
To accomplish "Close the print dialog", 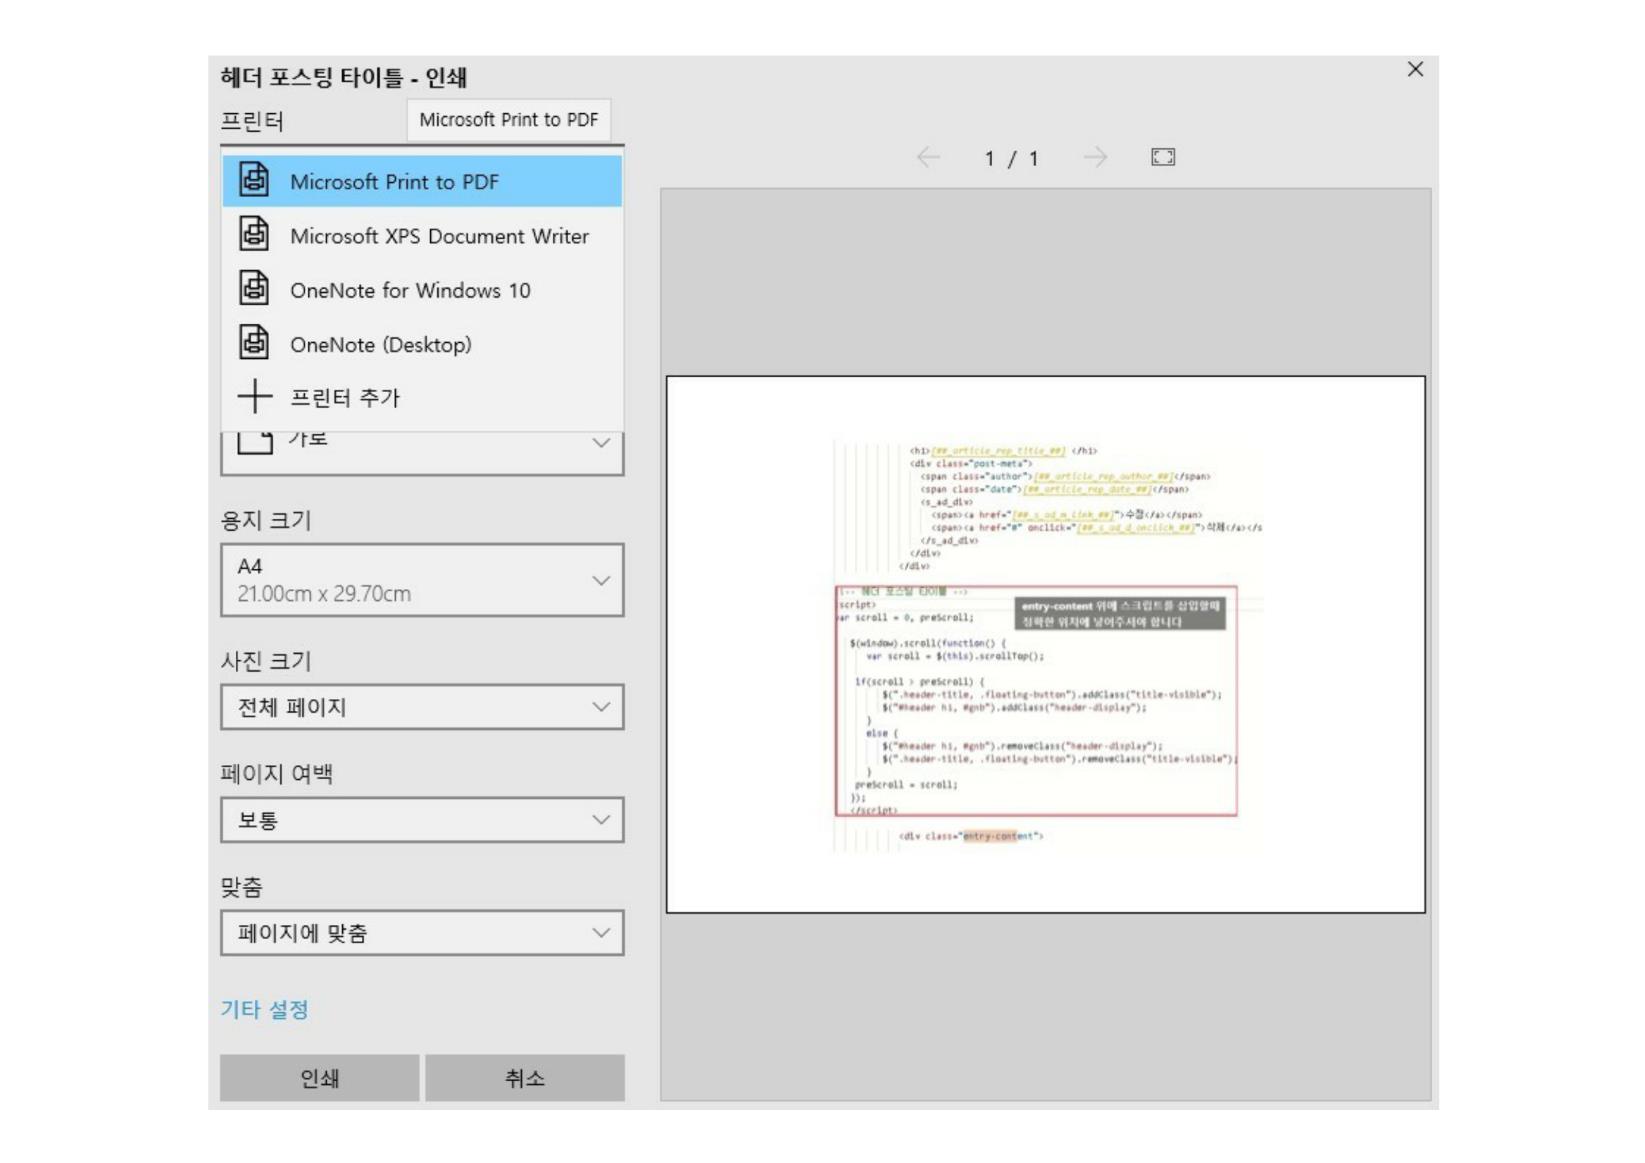I will click(1415, 69).
